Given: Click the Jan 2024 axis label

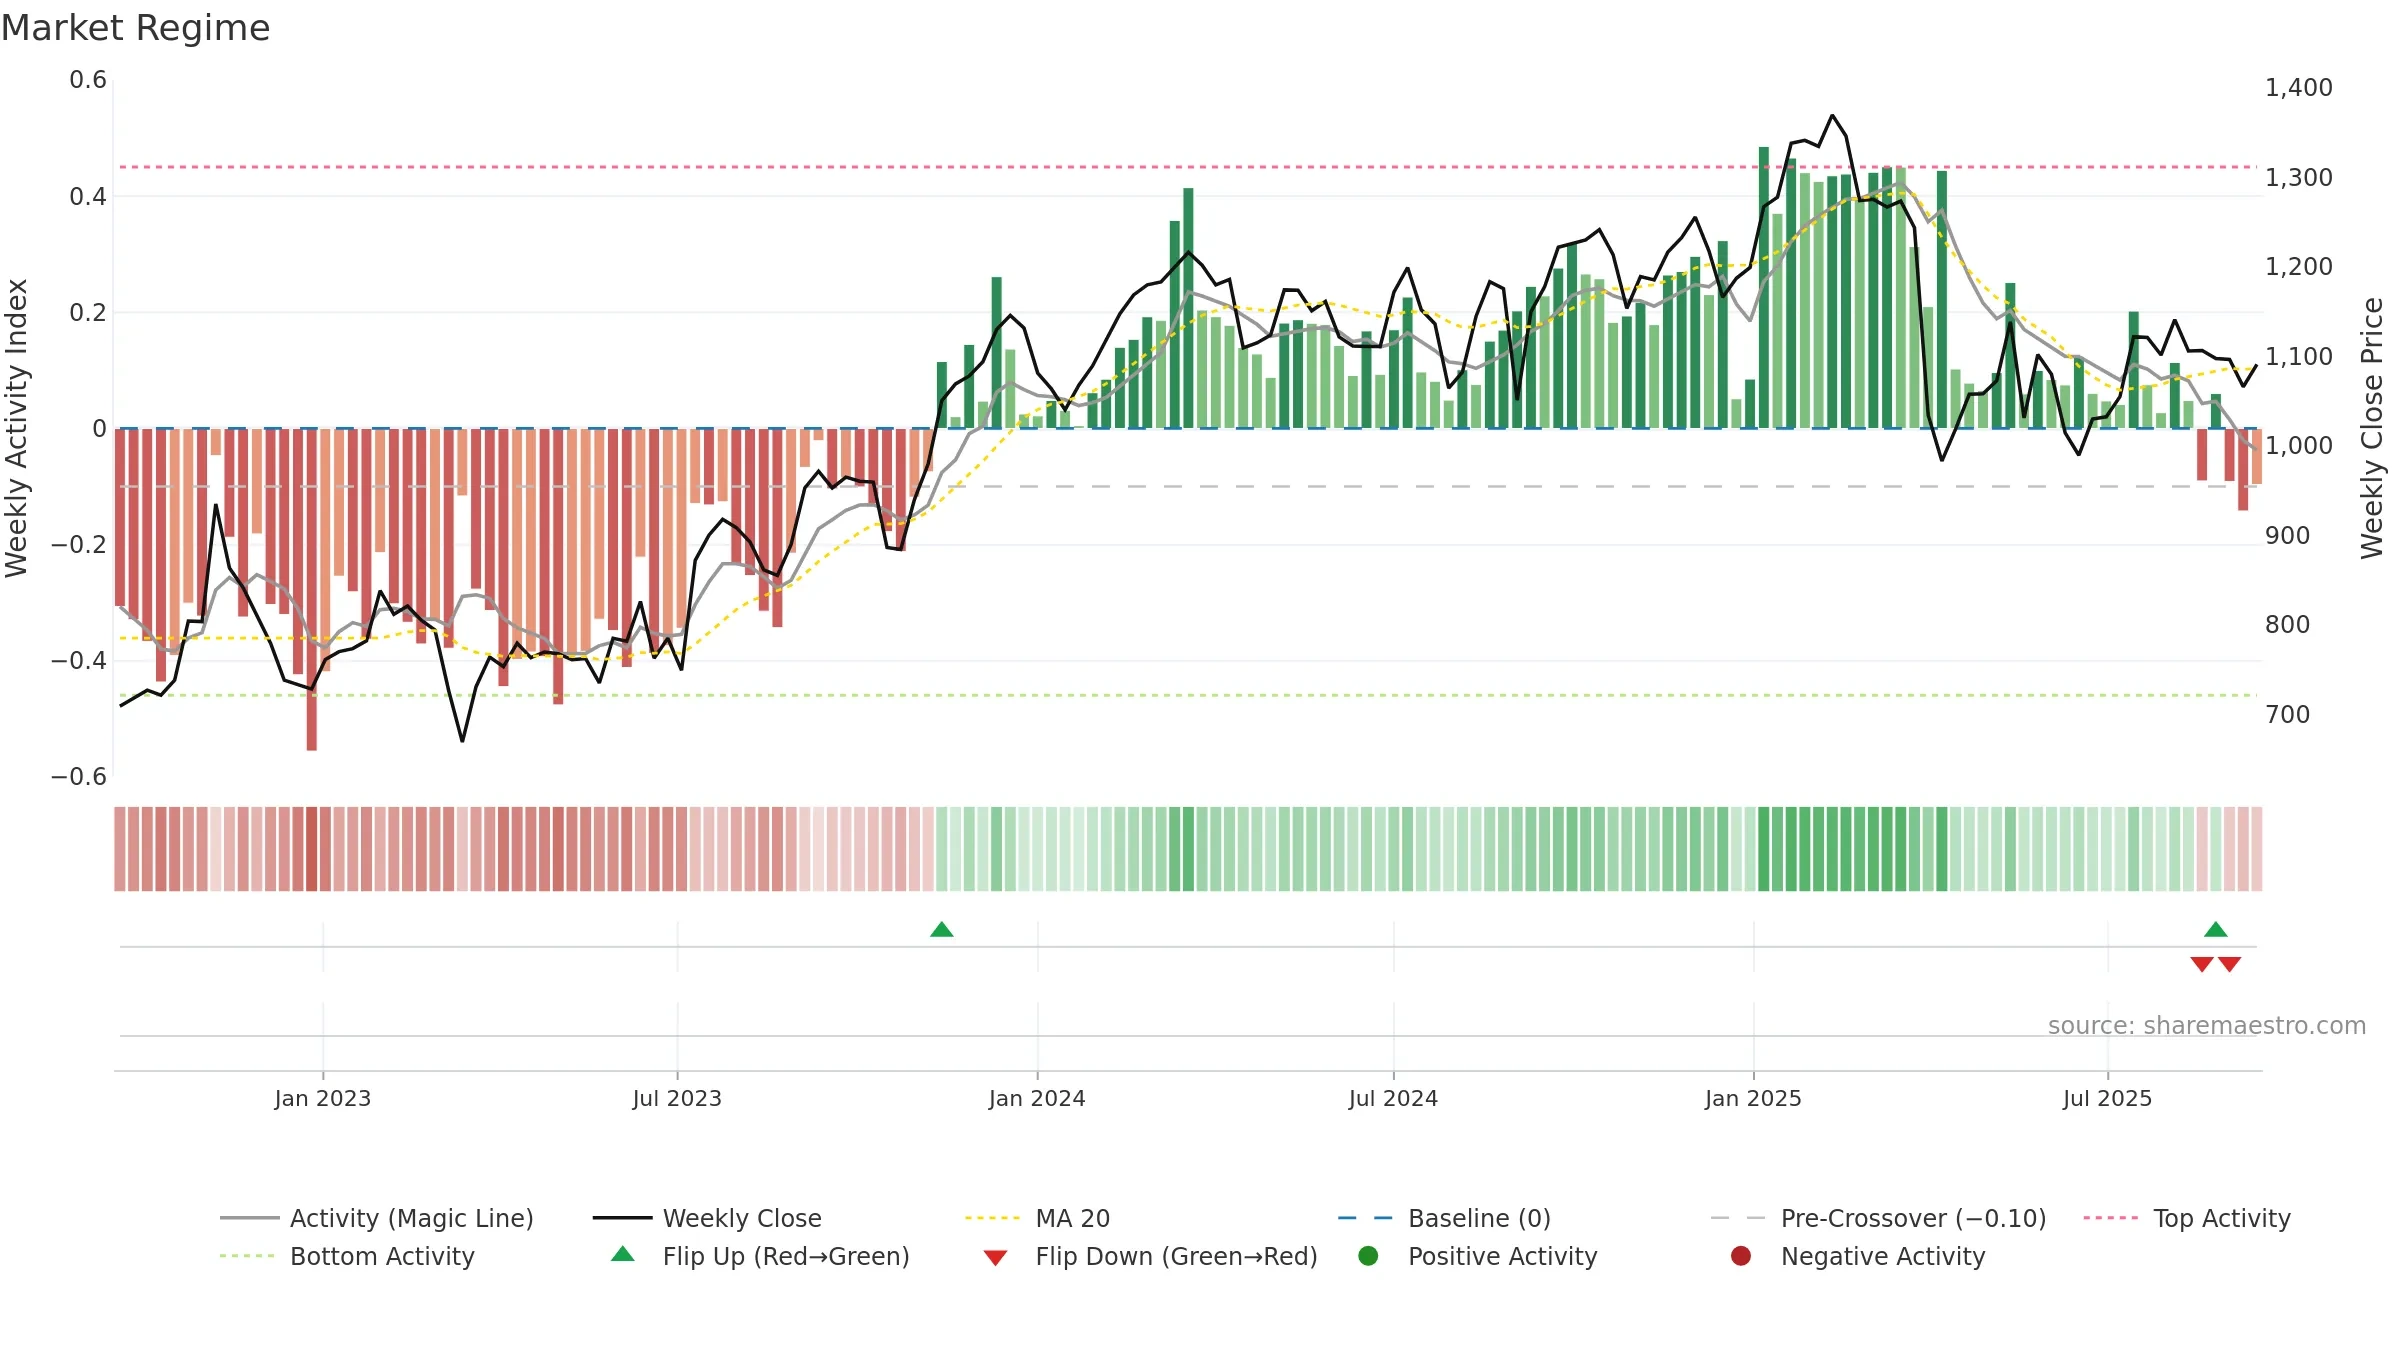Looking at the screenshot, I should [x=1037, y=1098].
